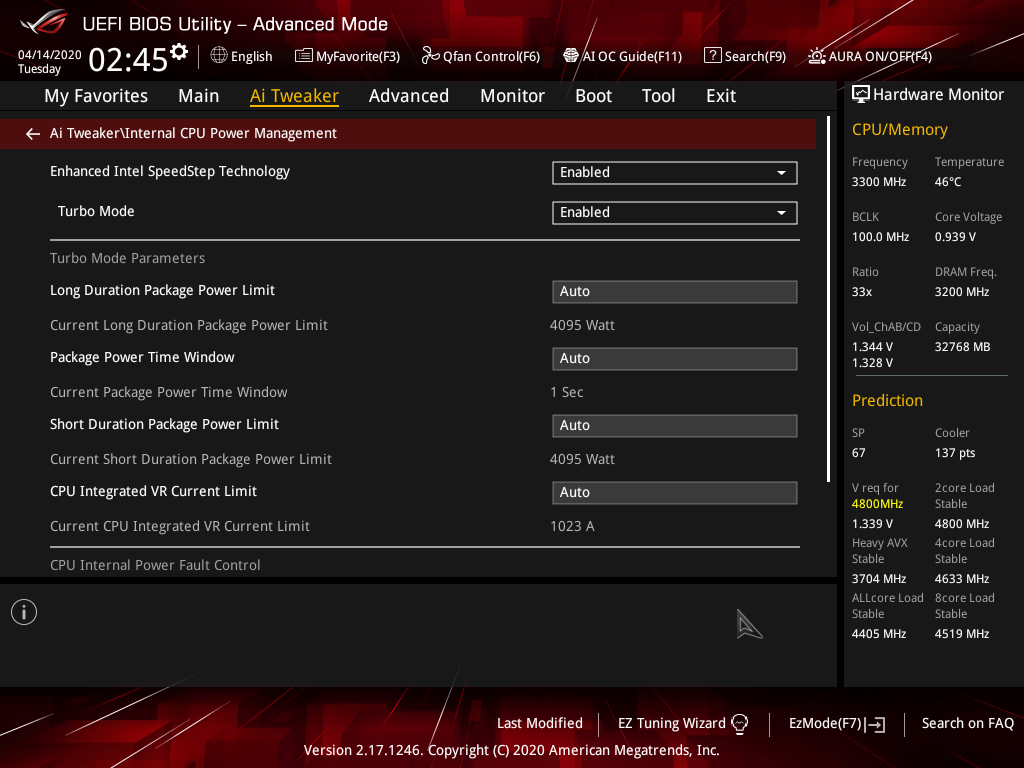Click Long Duration Package Power Limit field
1024x768 pixels.
click(x=675, y=292)
